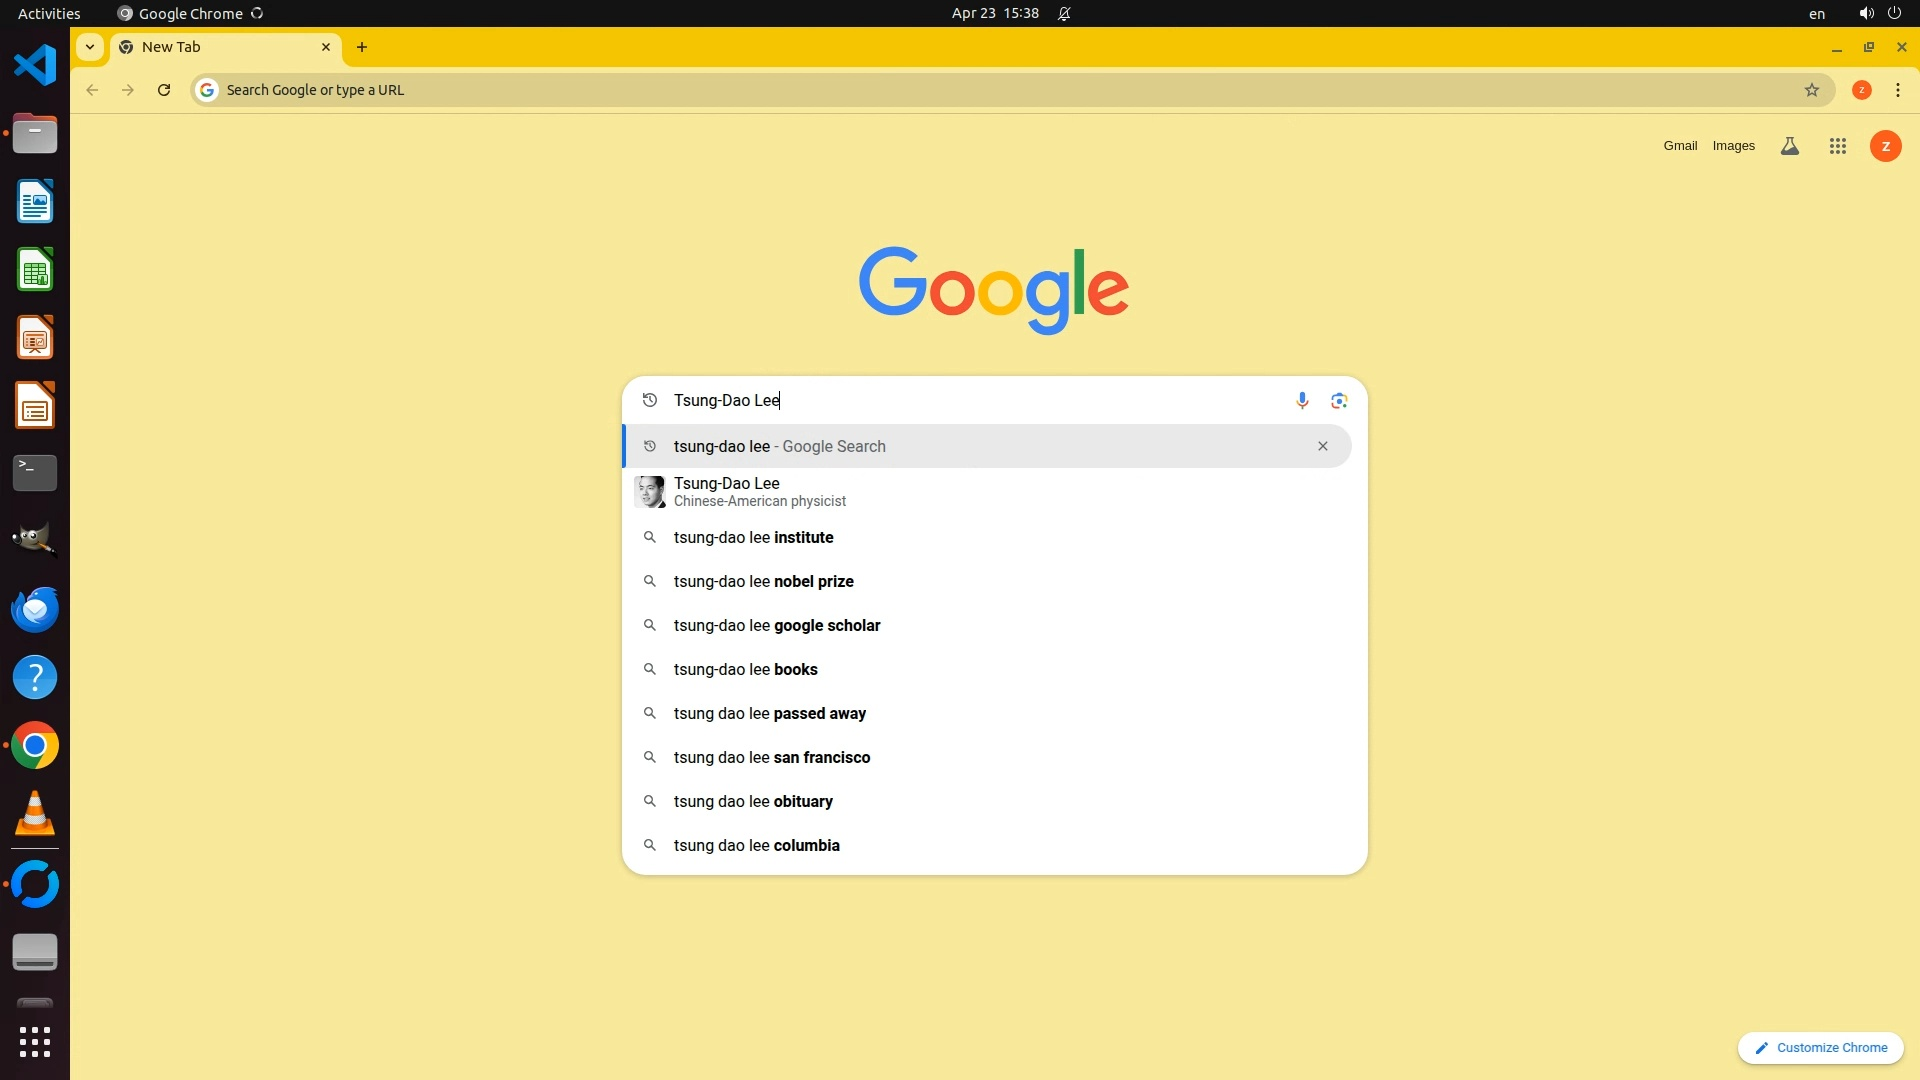Select Tsung-Dao Lee physicist suggestion

click(x=760, y=491)
